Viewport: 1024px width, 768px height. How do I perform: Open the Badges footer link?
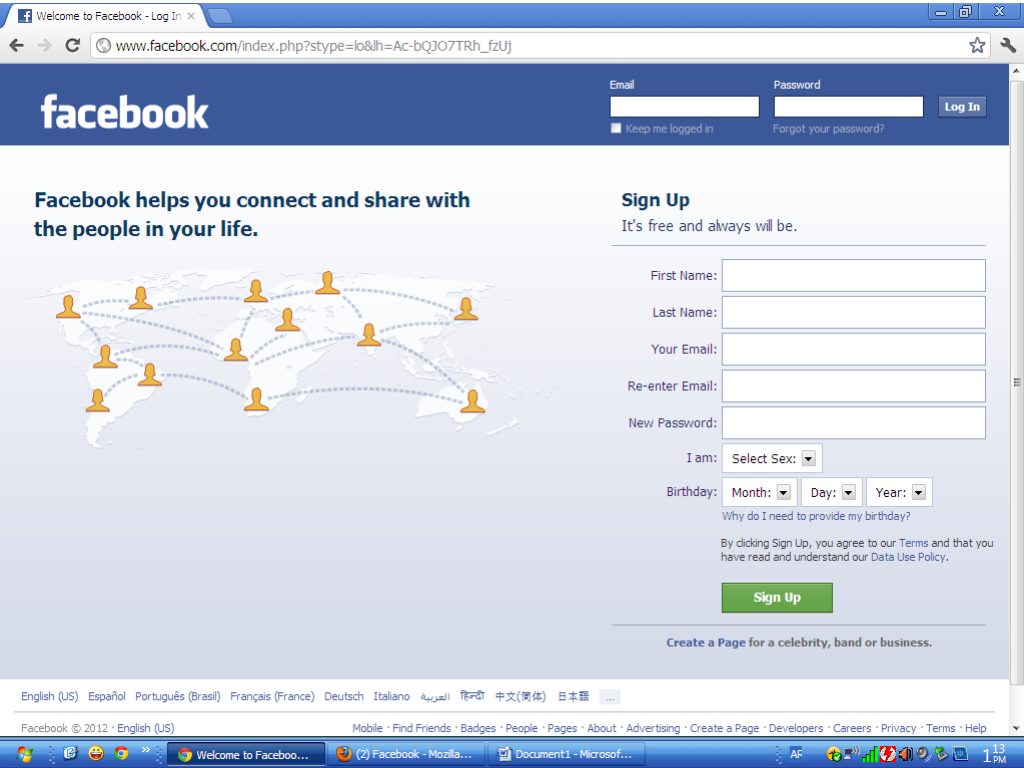pyautogui.click(x=478, y=728)
